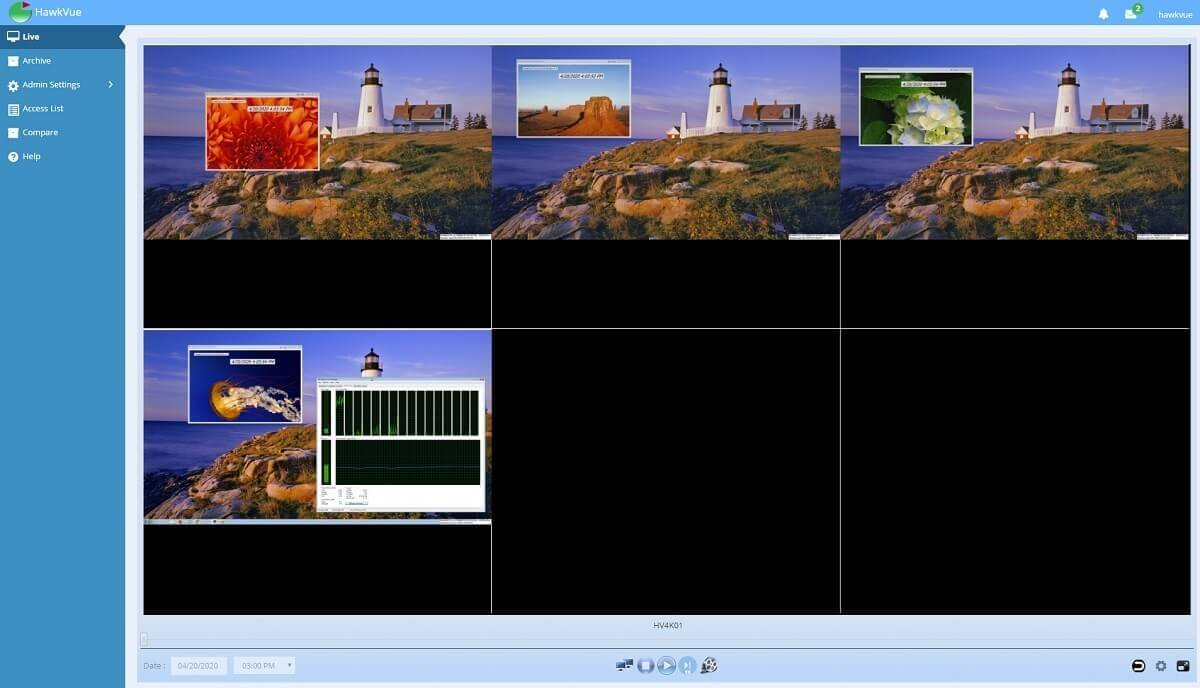1200x688 pixels.
Task: Click the gear icon at bottom right
Action: 1161,666
